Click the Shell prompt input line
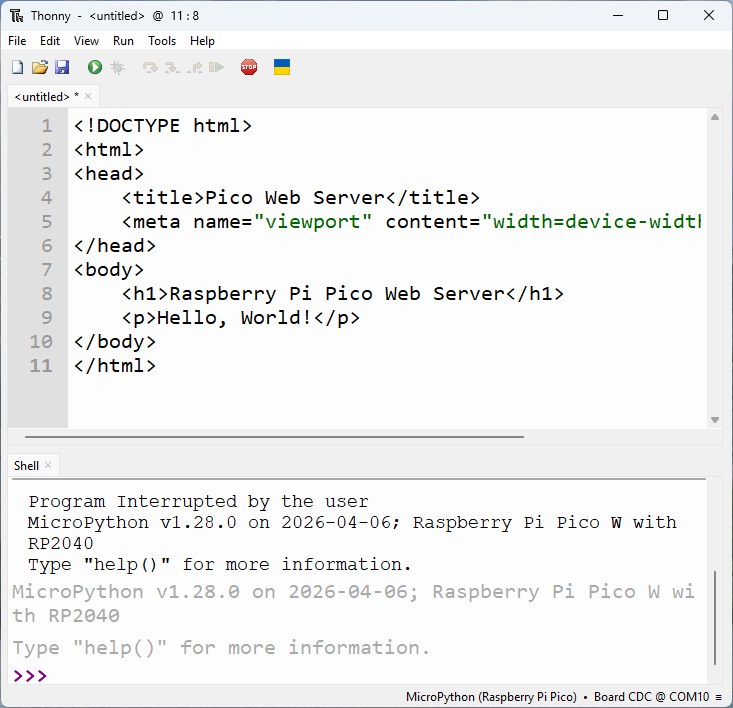733x708 pixels. click(358, 676)
